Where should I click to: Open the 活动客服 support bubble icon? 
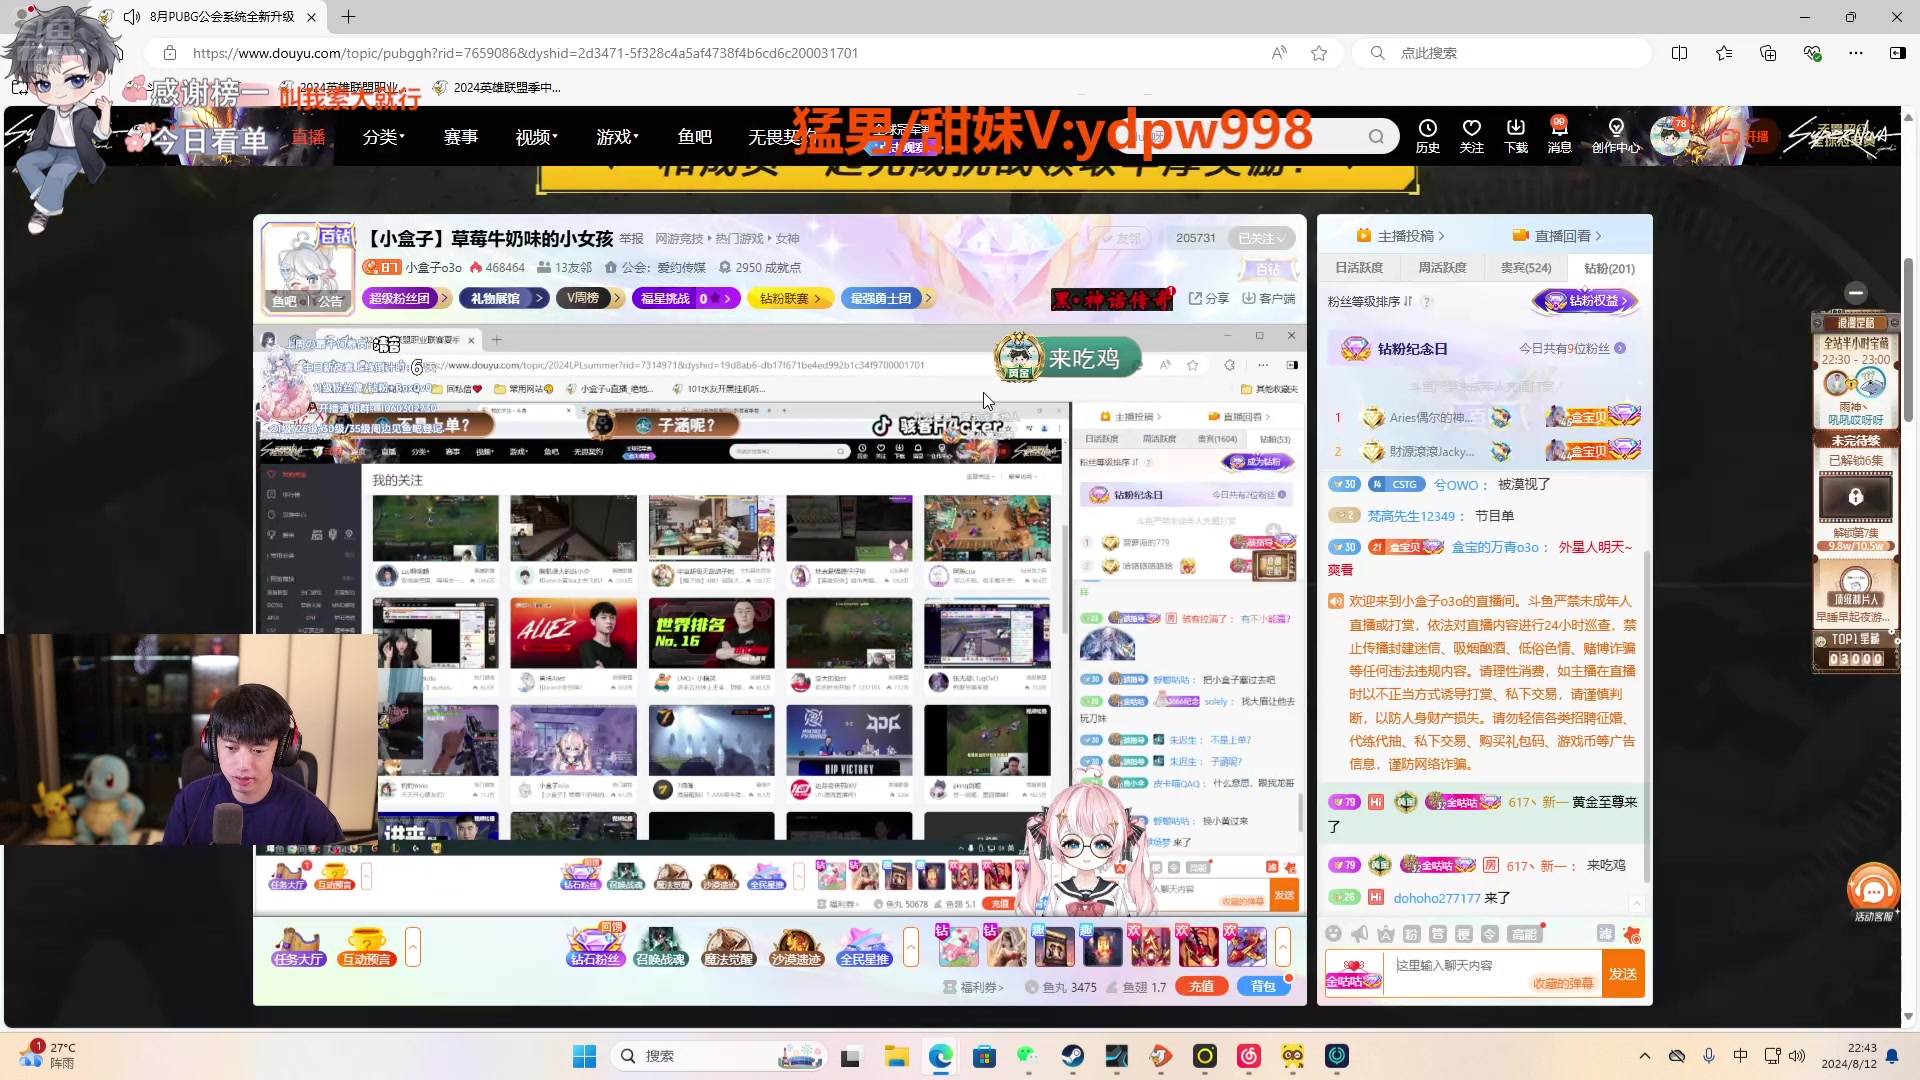tap(1873, 892)
